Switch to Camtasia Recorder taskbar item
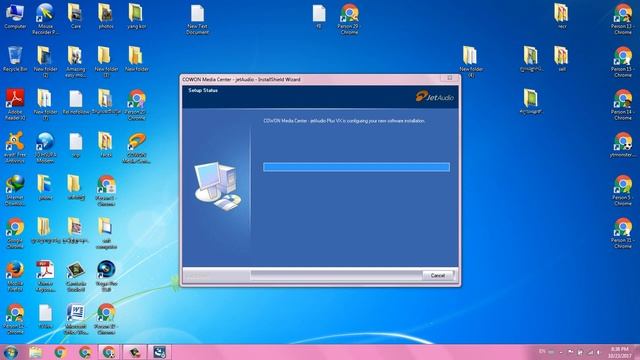This screenshot has height=360, width=640. coord(135,352)
